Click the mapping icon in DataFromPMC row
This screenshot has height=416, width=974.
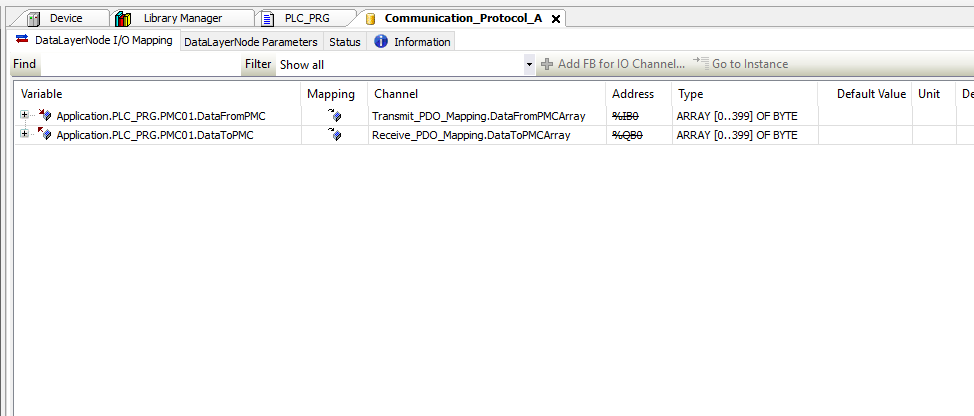[x=334, y=116]
